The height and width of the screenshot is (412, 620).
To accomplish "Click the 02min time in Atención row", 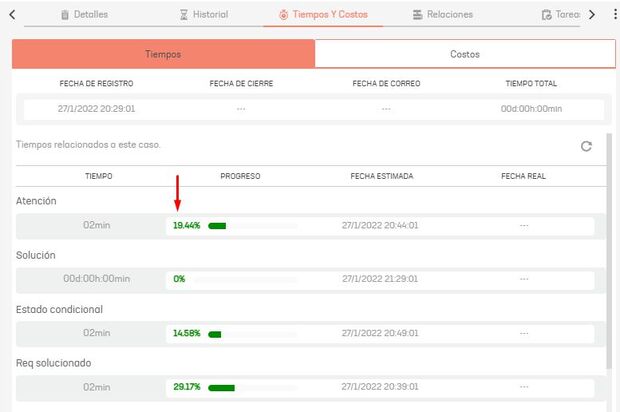I will tap(96, 225).
